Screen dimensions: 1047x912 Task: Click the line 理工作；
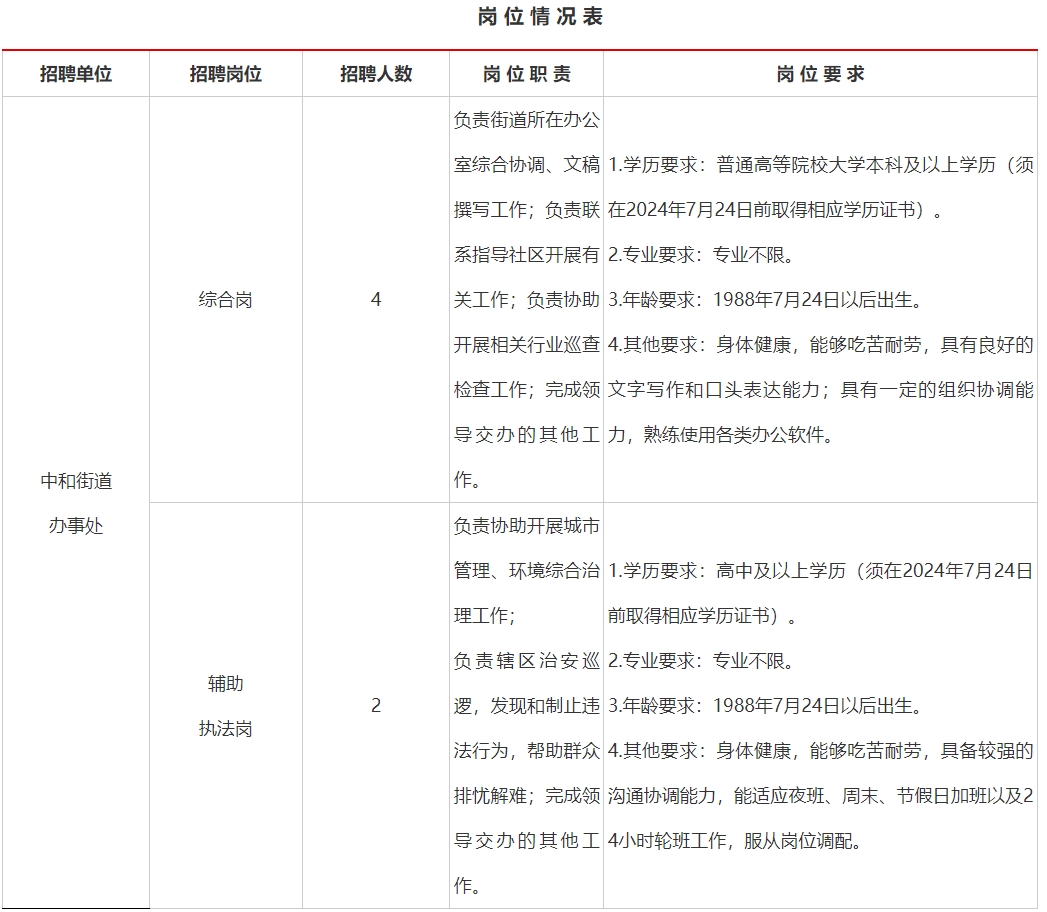point(485,616)
